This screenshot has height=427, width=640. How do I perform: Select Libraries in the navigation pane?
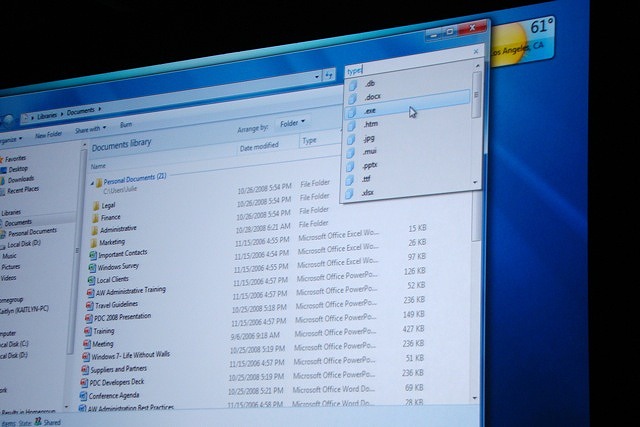click(11, 212)
